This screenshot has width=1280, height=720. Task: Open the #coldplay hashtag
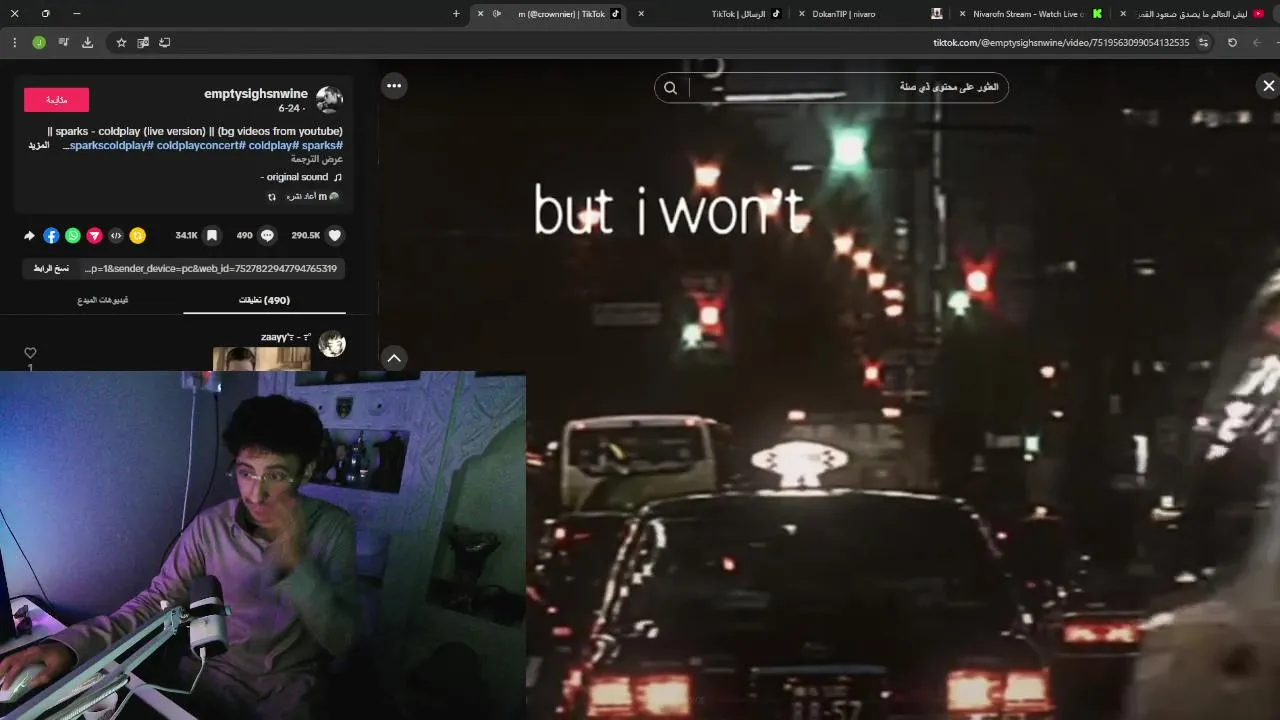point(274,145)
